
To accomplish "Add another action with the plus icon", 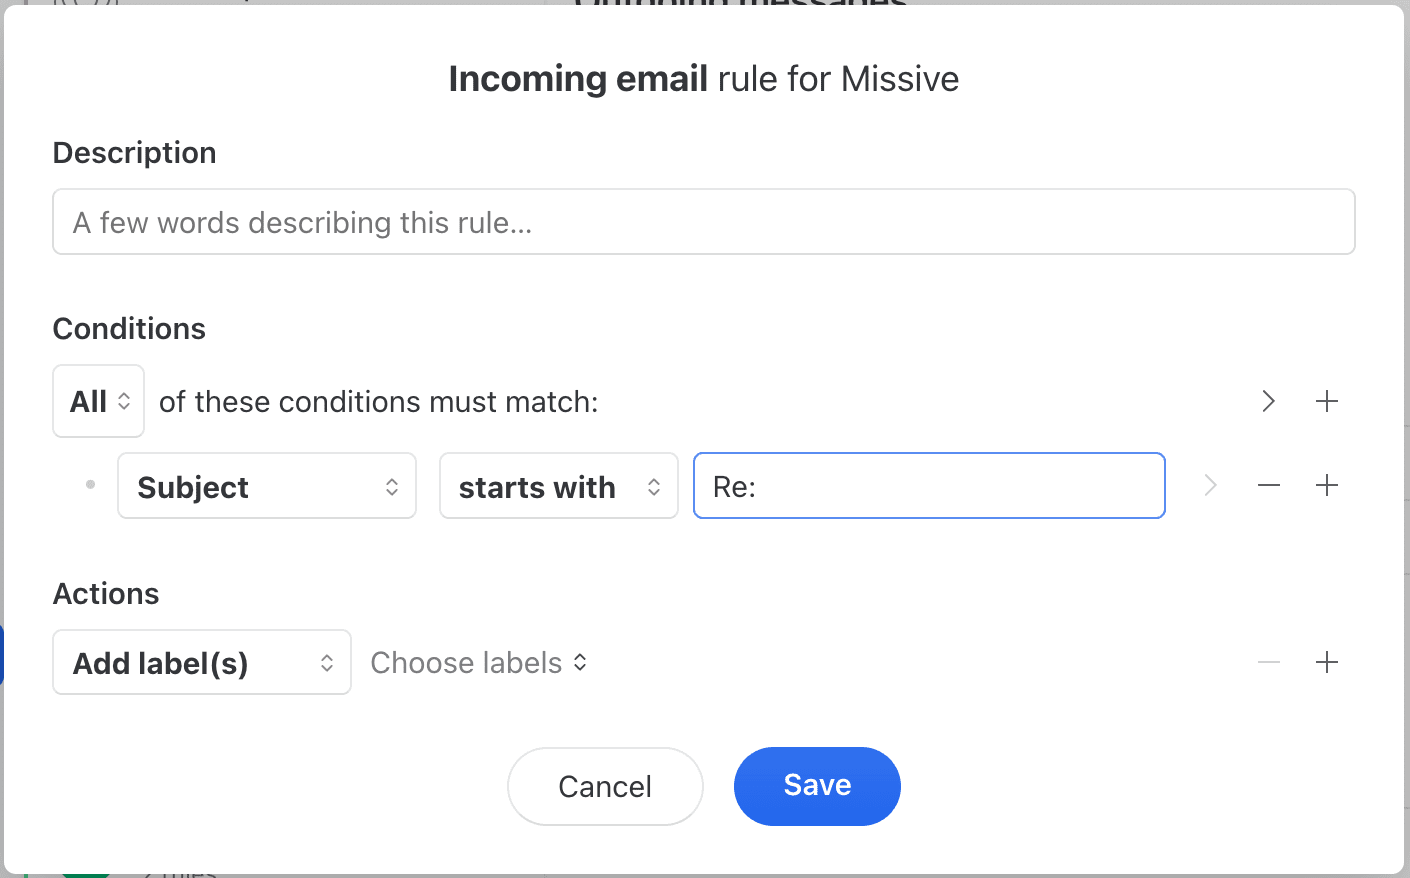I will click(1327, 662).
